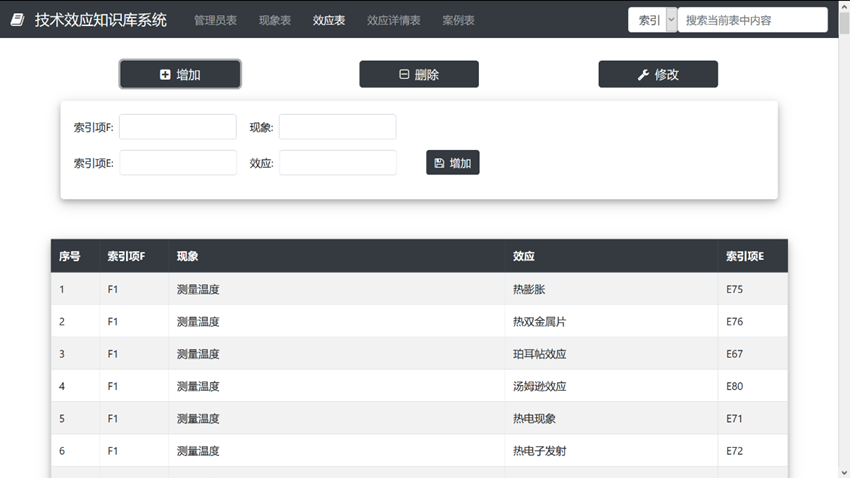
Task: Click the page vertical scrollbar thumb
Action: 844,22
